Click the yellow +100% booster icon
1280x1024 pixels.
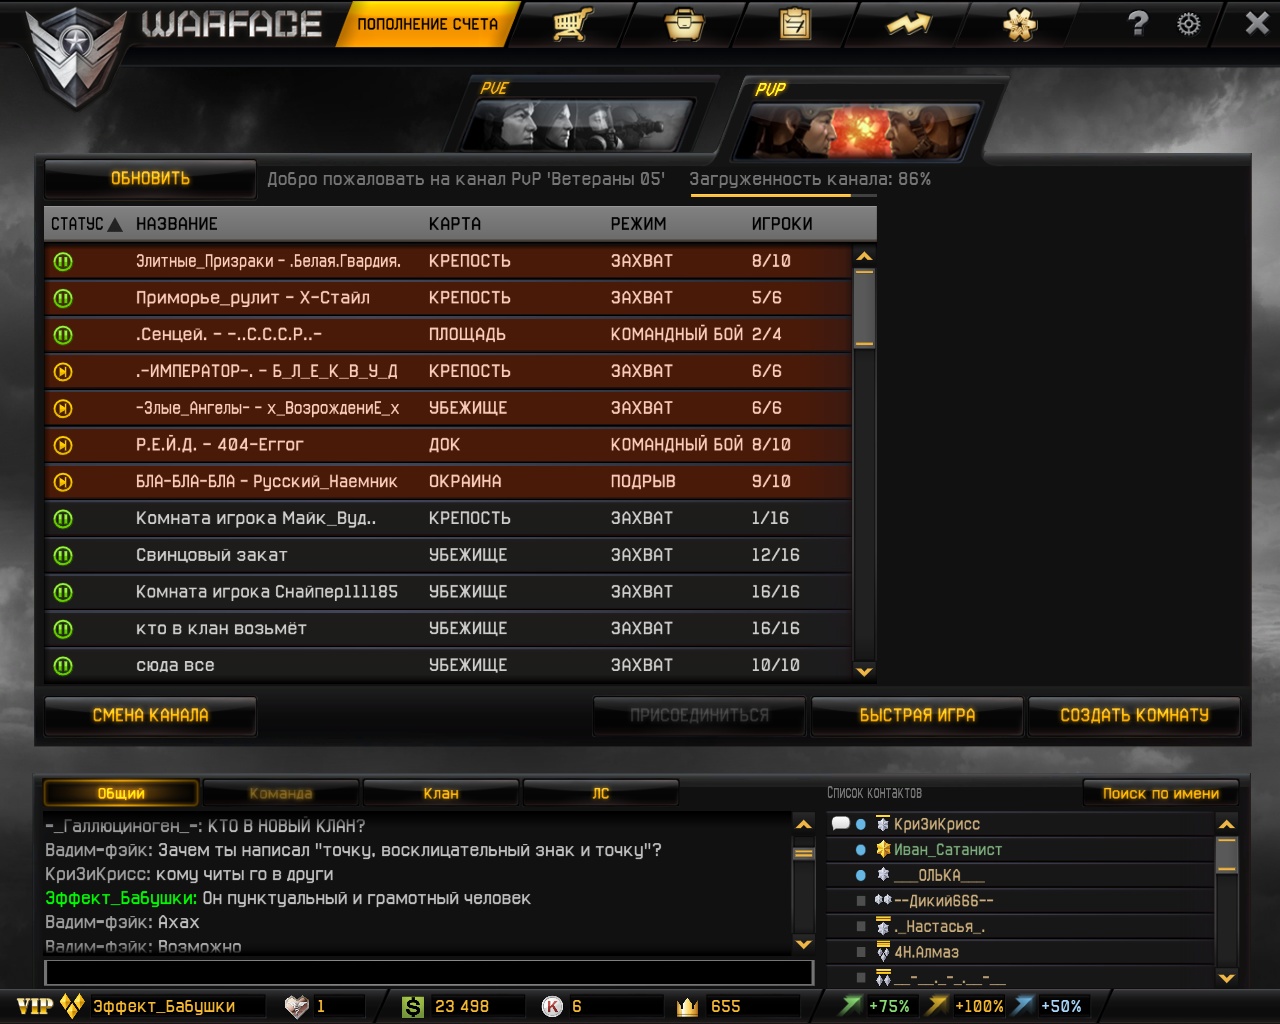click(x=937, y=1006)
